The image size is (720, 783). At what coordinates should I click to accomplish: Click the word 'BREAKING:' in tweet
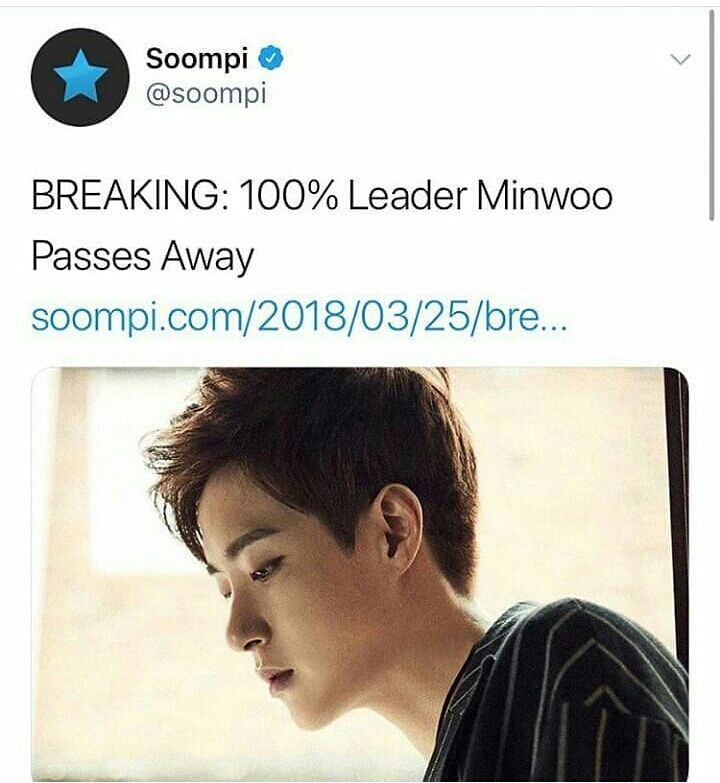[x=131, y=195]
